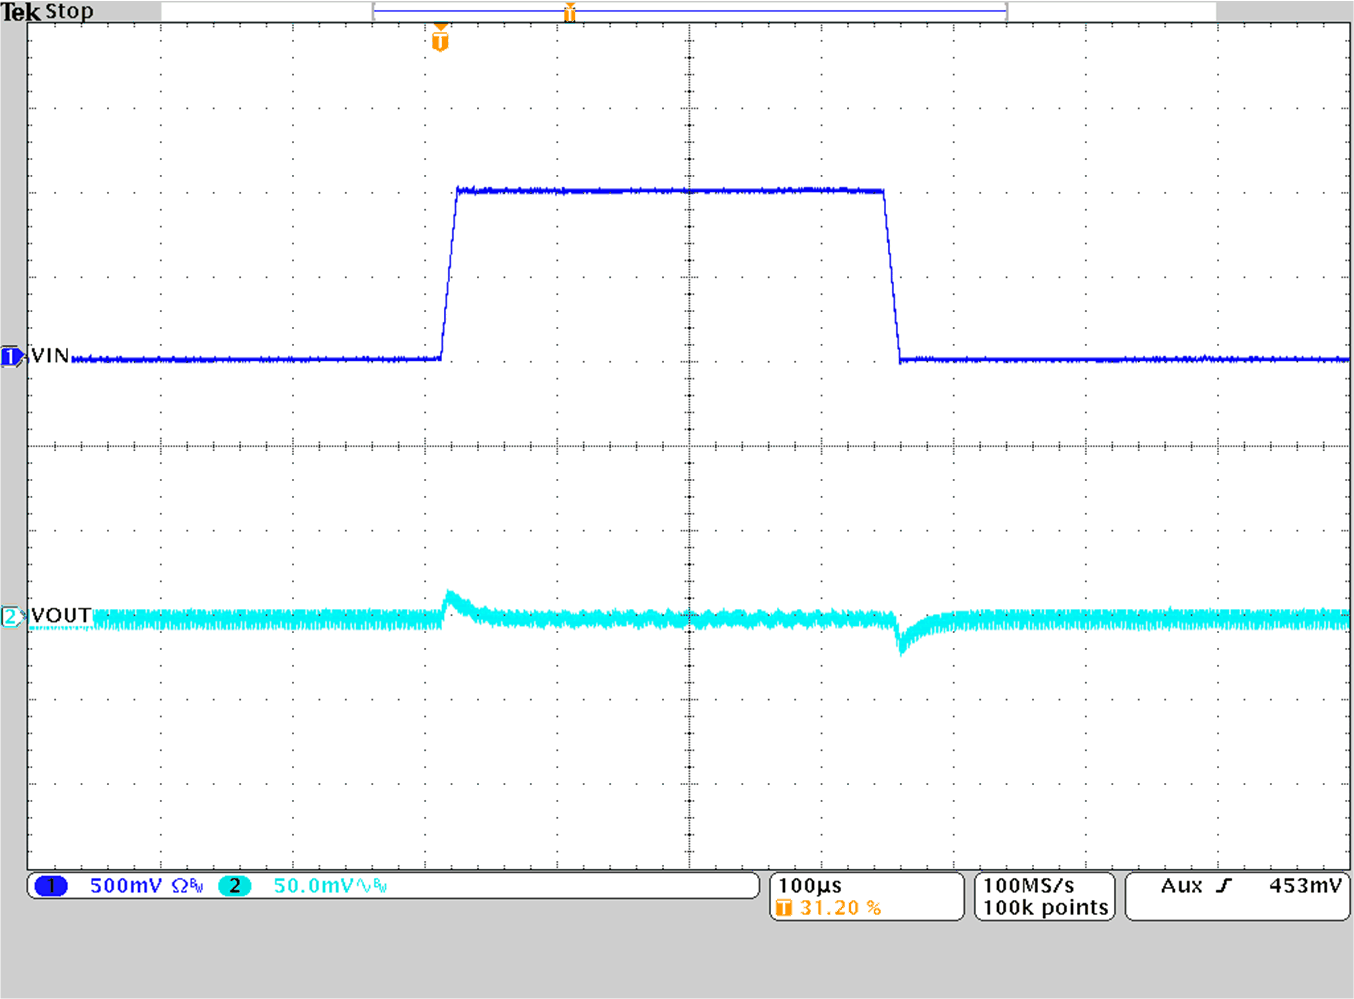The width and height of the screenshot is (1354, 999).
Task: Toggle Channel 2 display via its marker arrow
Action: coord(10,616)
